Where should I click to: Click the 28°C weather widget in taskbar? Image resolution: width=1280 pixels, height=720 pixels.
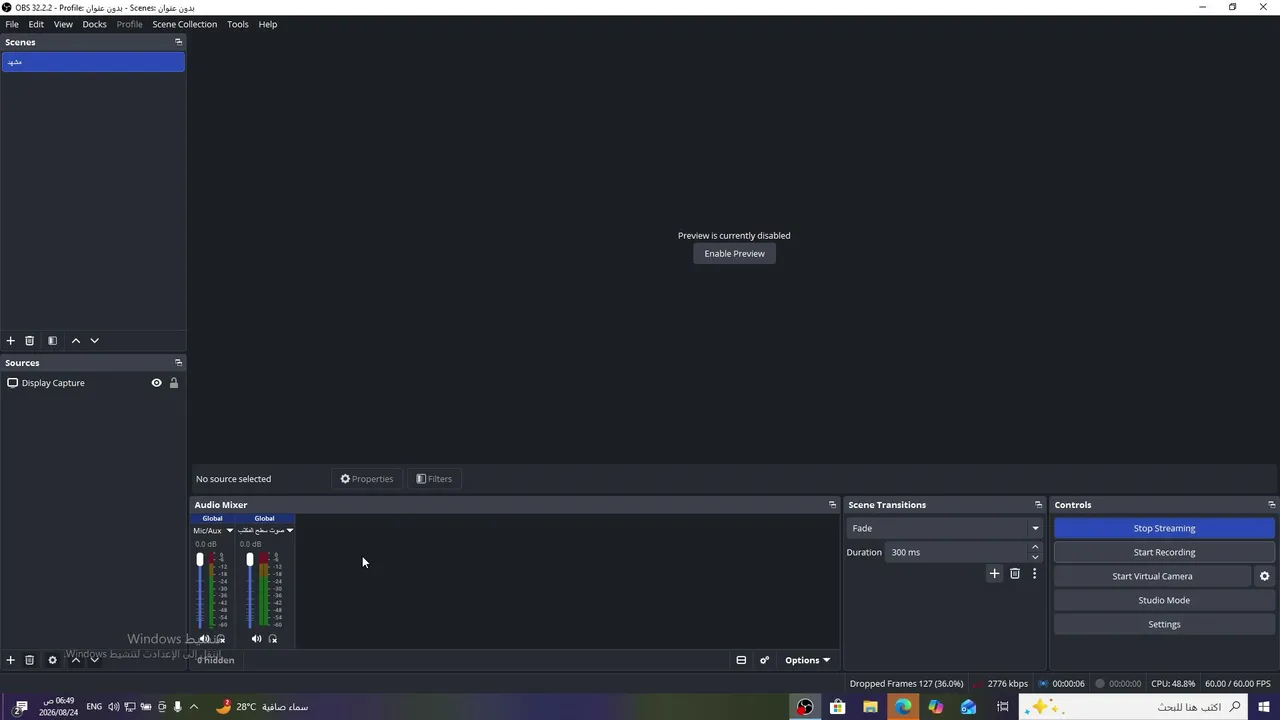[x=262, y=707]
